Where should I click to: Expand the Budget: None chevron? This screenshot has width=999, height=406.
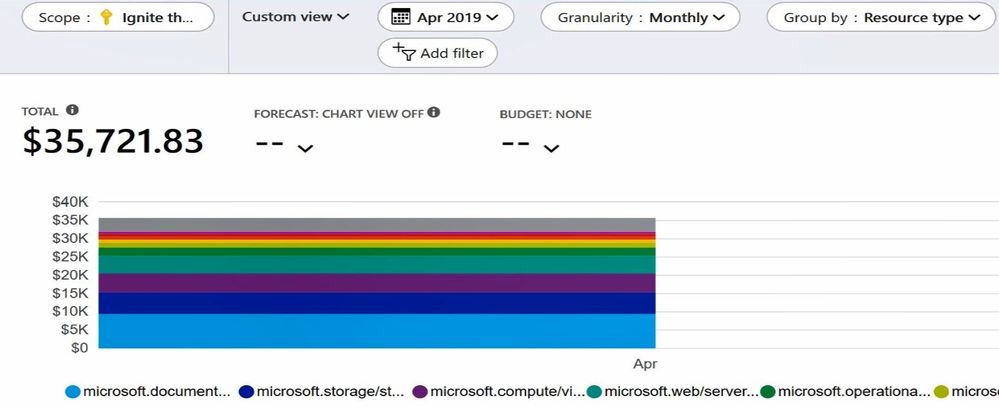click(x=551, y=149)
